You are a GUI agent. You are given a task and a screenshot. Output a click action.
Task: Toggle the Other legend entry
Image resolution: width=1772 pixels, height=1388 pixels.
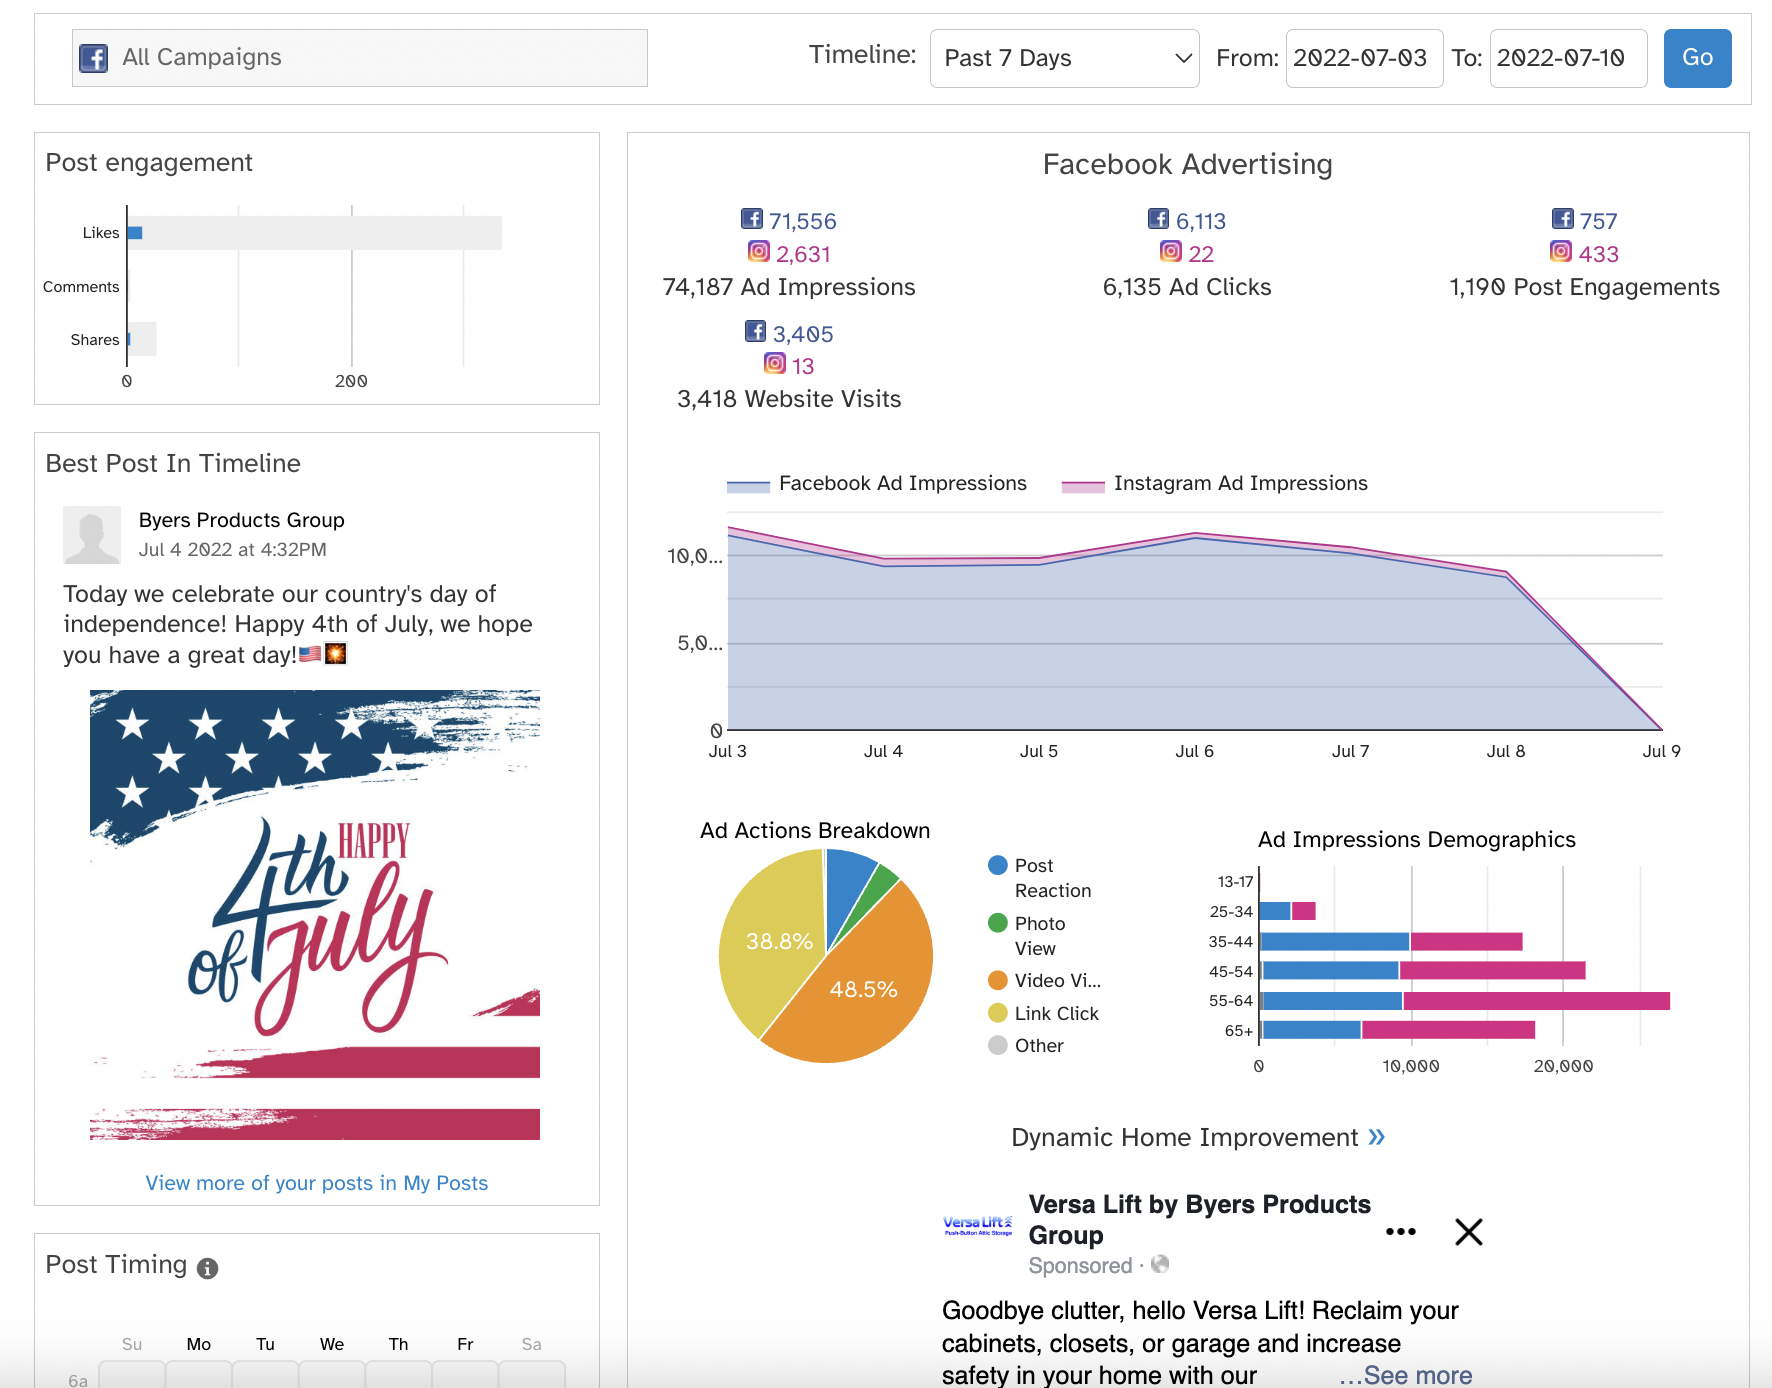click(1026, 1046)
